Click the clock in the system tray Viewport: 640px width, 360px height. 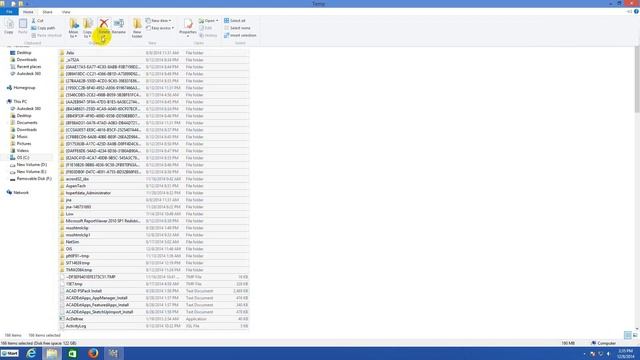coord(625,354)
